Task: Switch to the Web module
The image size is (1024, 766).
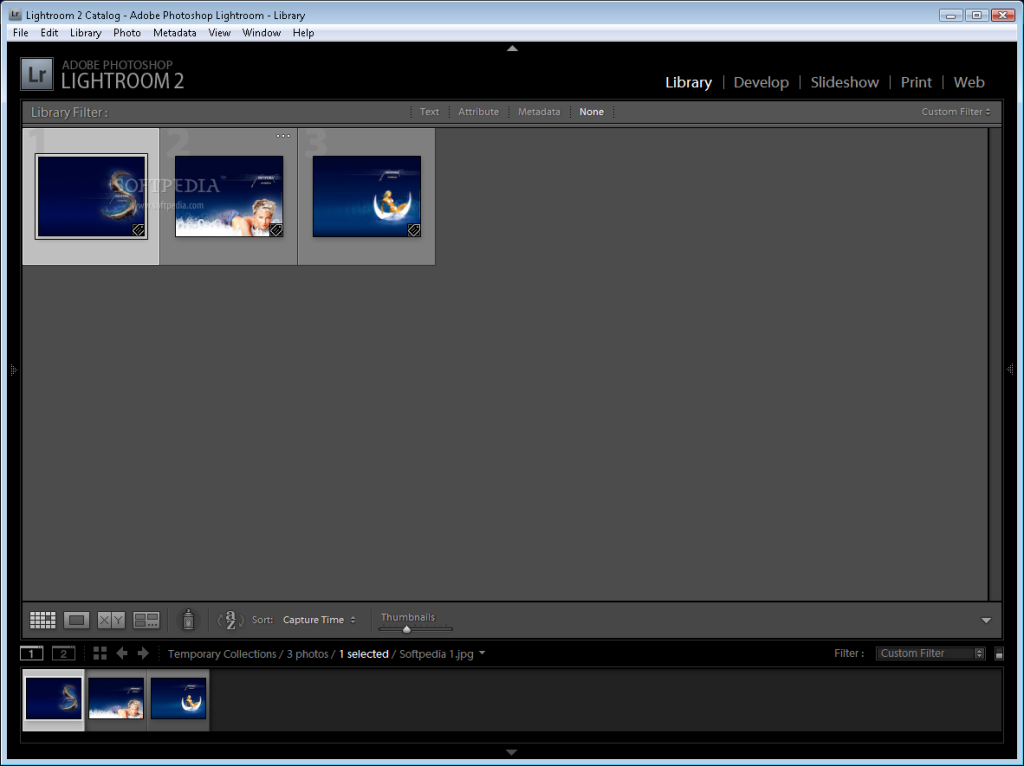Action: coord(968,82)
